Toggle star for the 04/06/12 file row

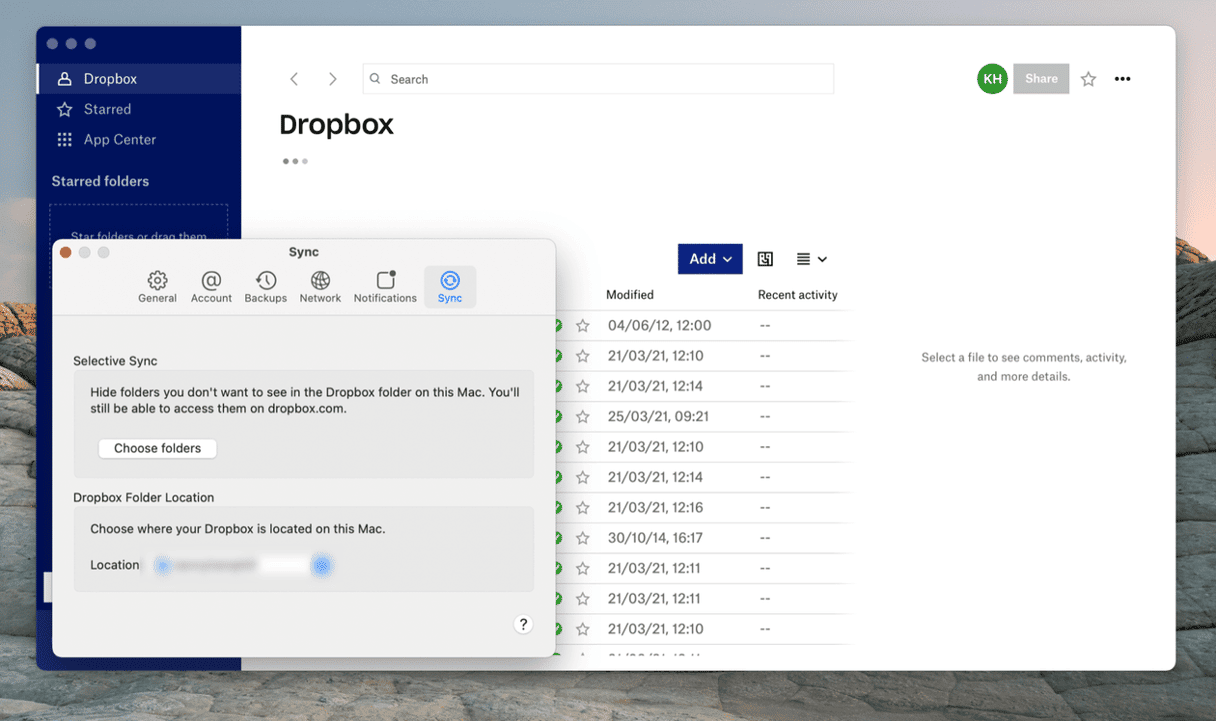(583, 326)
